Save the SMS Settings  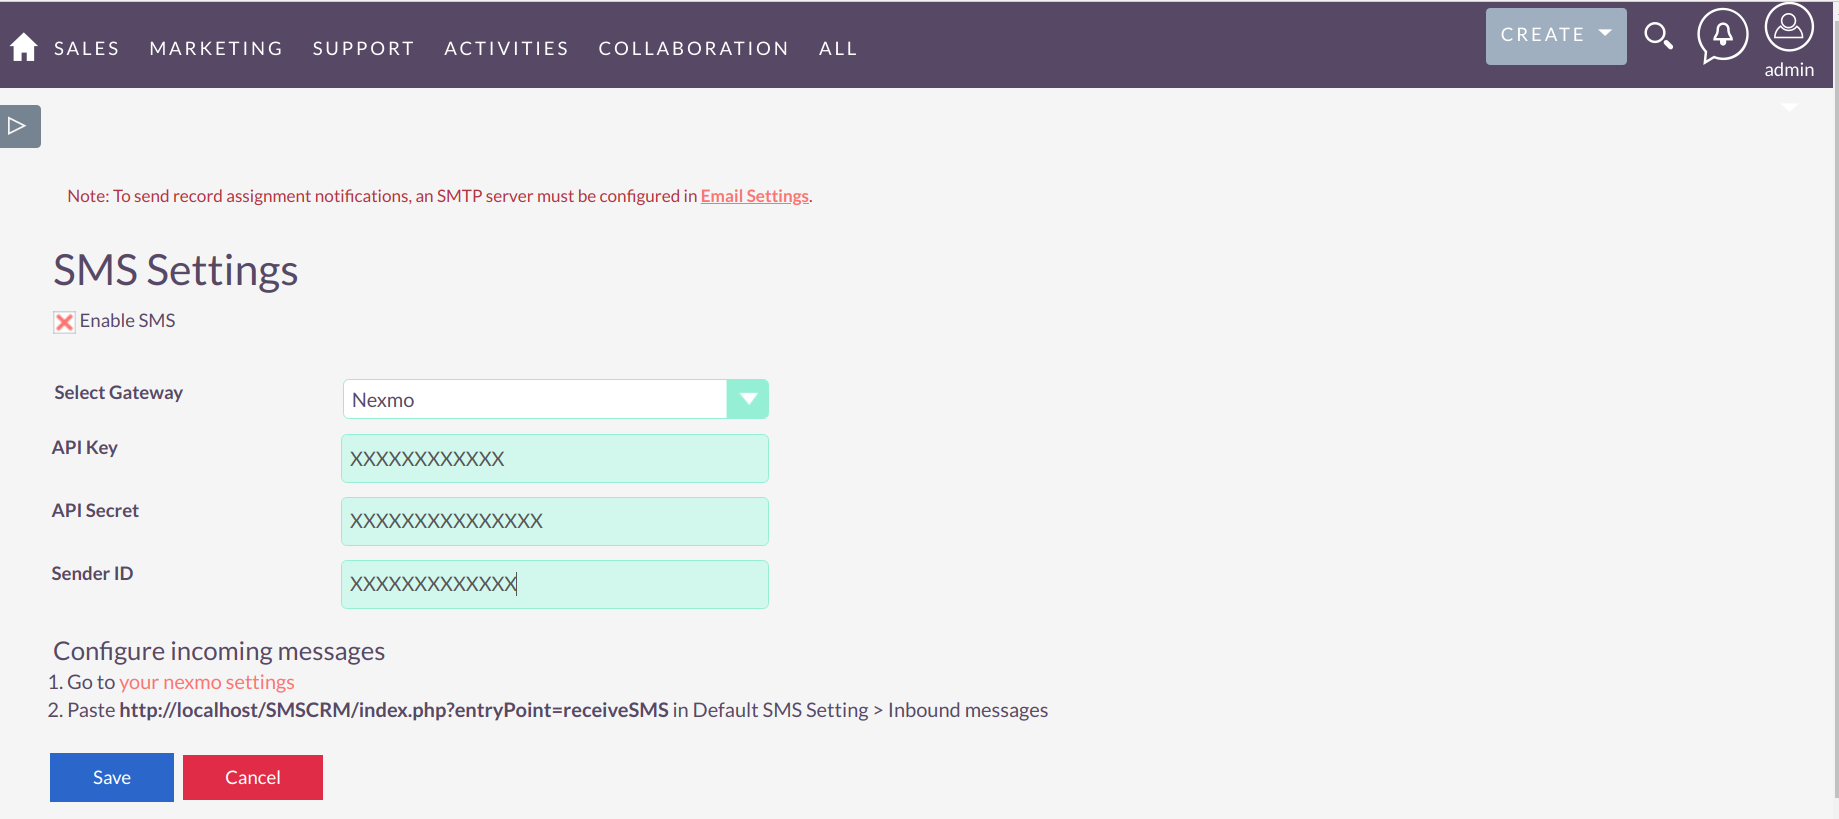(x=111, y=777)
